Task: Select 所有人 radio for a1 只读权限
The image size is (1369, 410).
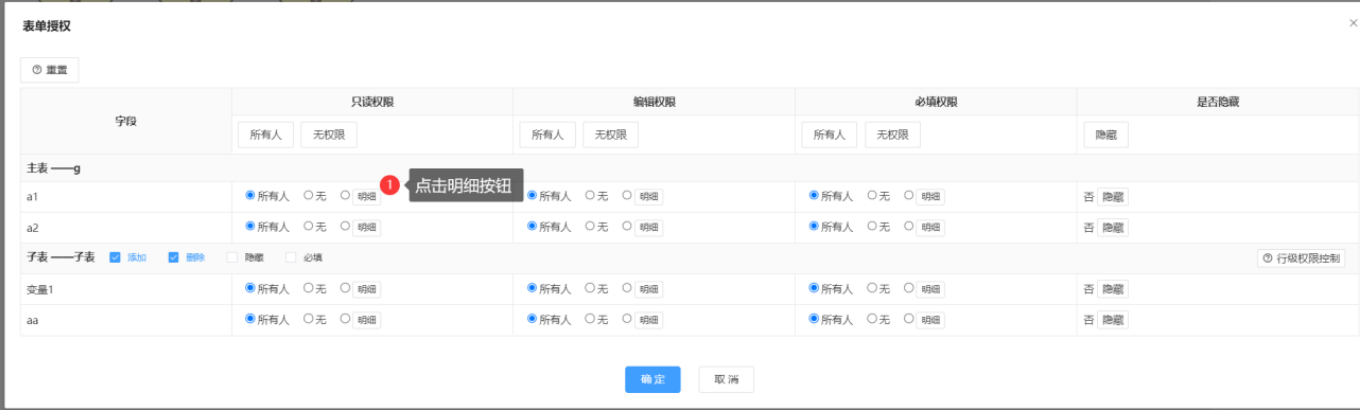Action: [250, 196]
